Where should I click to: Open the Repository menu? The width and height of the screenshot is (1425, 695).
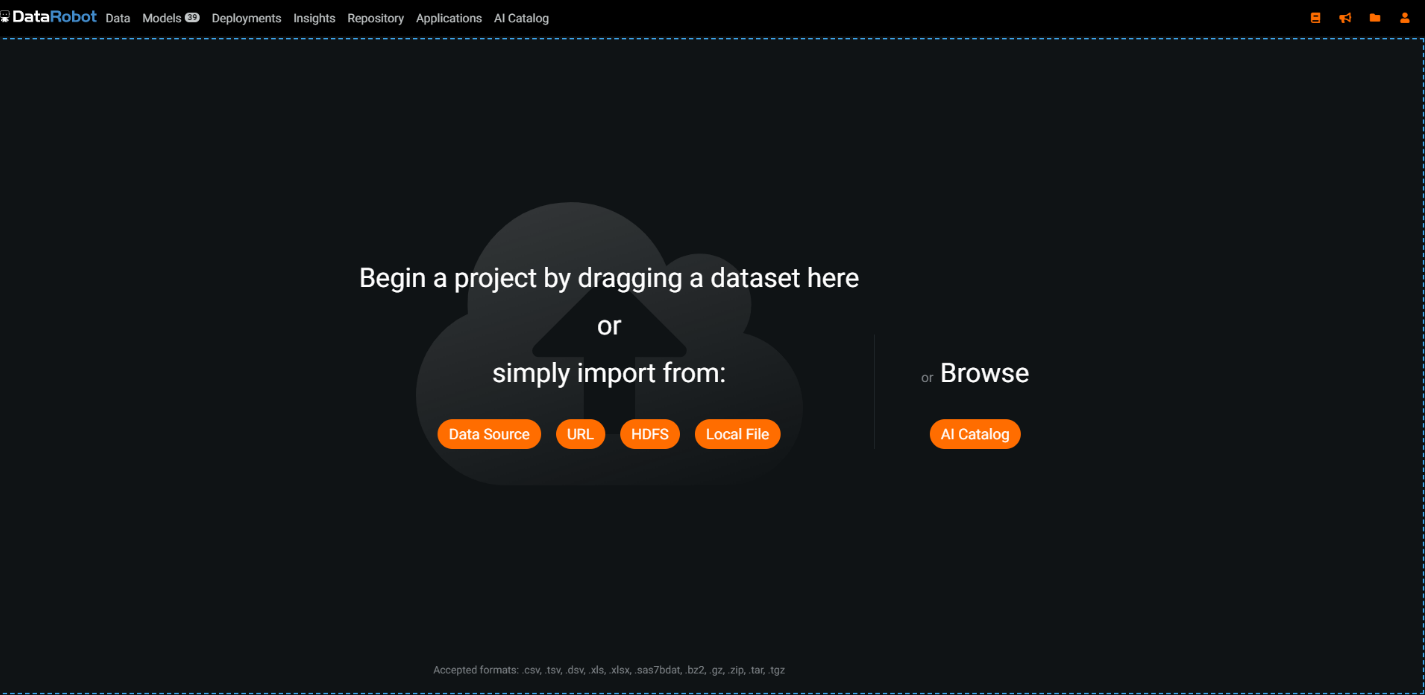click(376, 18)
